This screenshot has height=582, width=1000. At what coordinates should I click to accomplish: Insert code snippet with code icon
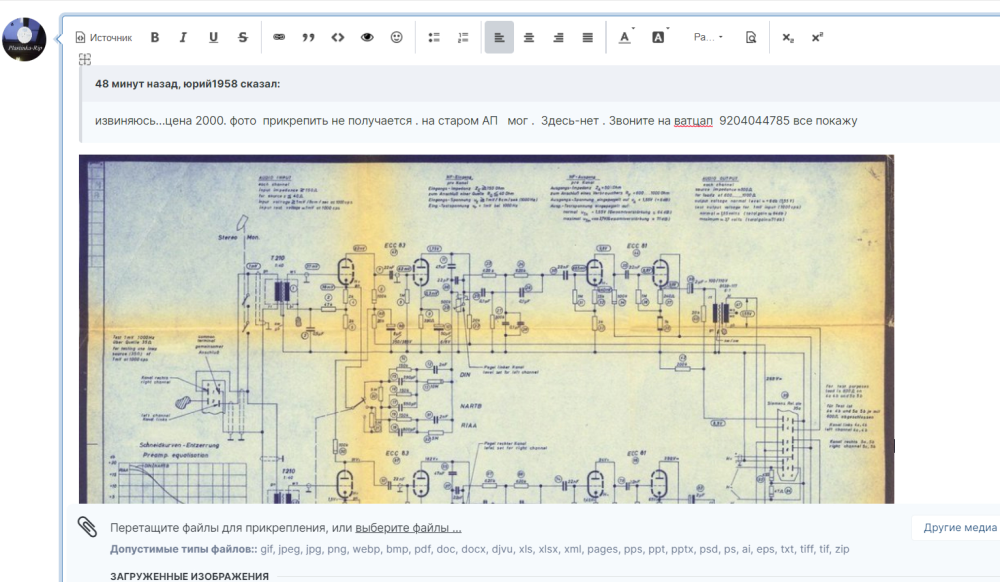coord(338,38)
